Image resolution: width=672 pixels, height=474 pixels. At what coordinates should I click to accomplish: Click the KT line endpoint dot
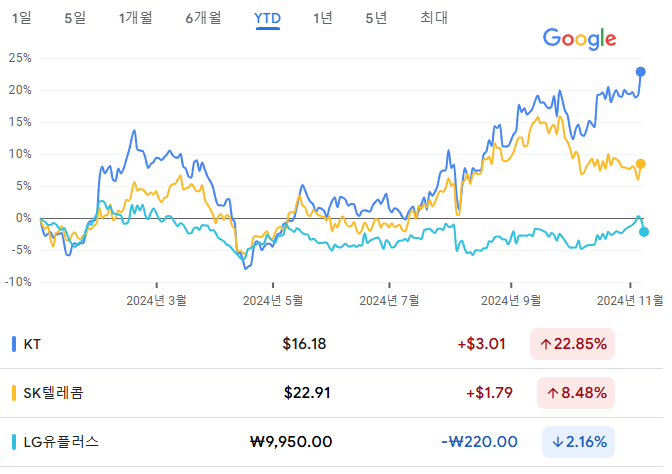coord(640,72)
